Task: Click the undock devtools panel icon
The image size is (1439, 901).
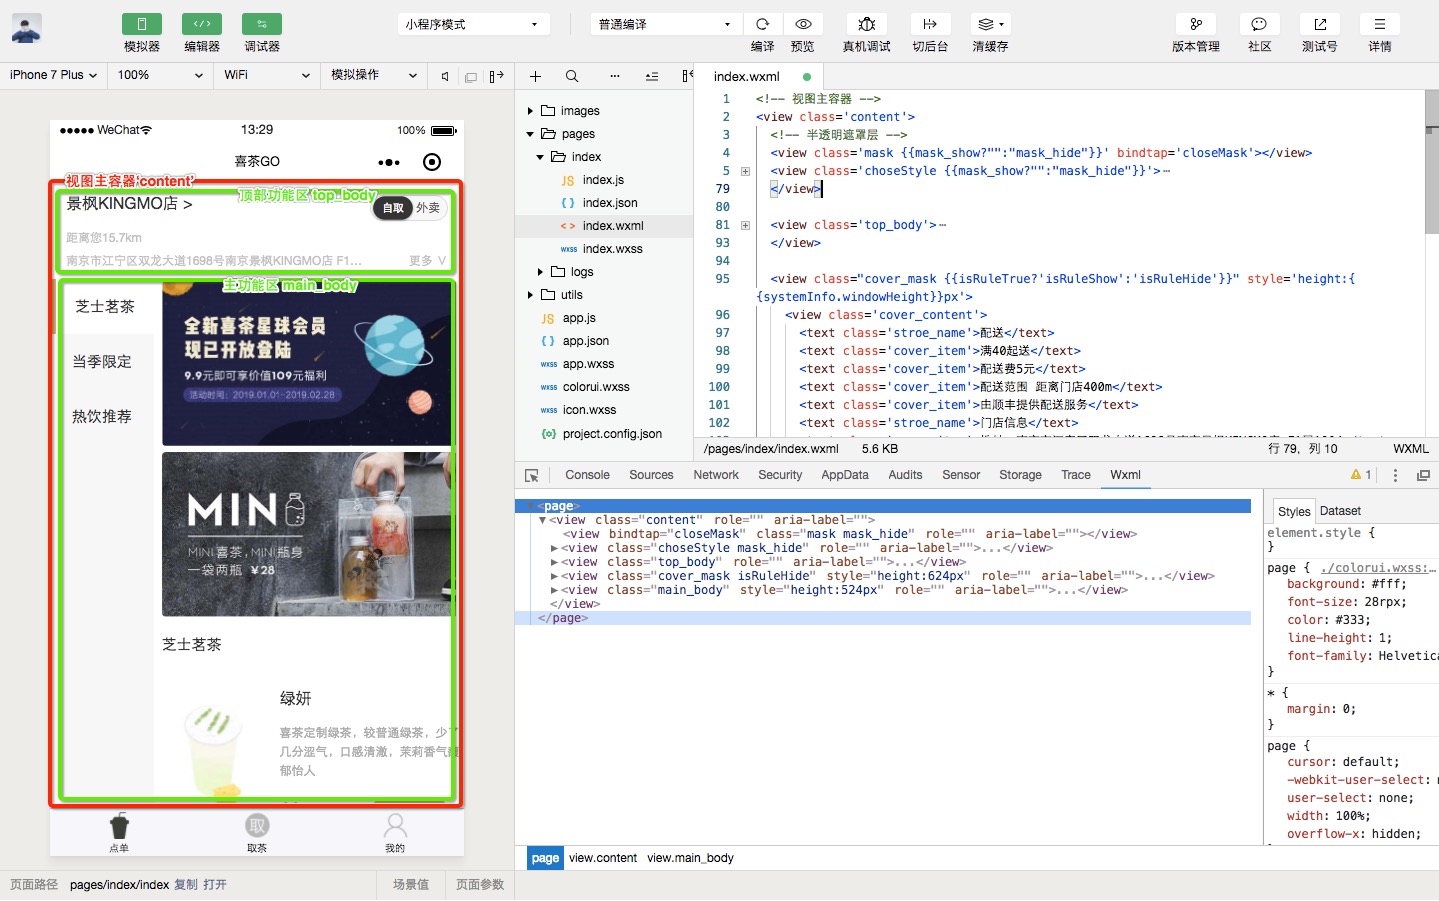Action: tap(1423, 475)
